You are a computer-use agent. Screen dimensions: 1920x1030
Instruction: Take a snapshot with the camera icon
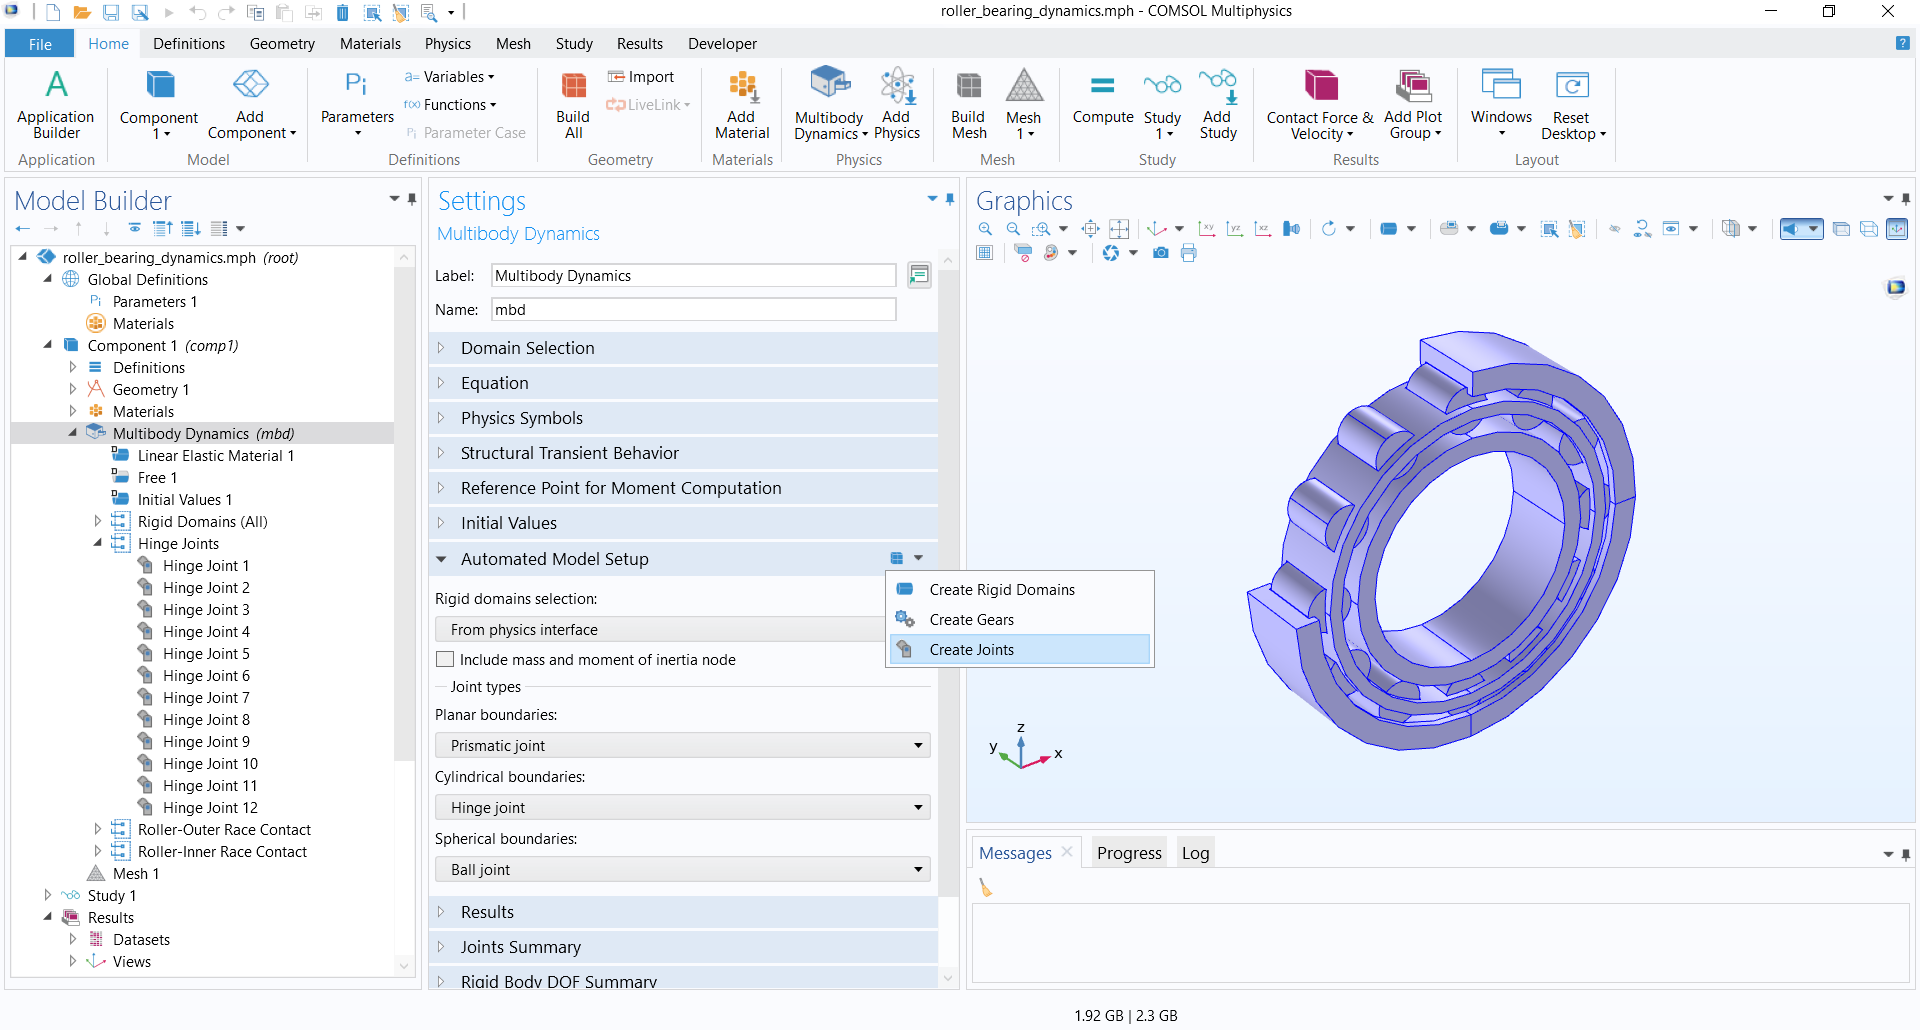(1160, 254)
